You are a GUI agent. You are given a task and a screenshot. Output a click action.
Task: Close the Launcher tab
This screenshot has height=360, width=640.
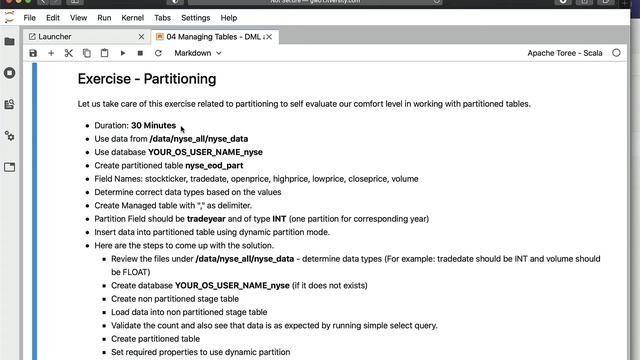tap(141, 37)
